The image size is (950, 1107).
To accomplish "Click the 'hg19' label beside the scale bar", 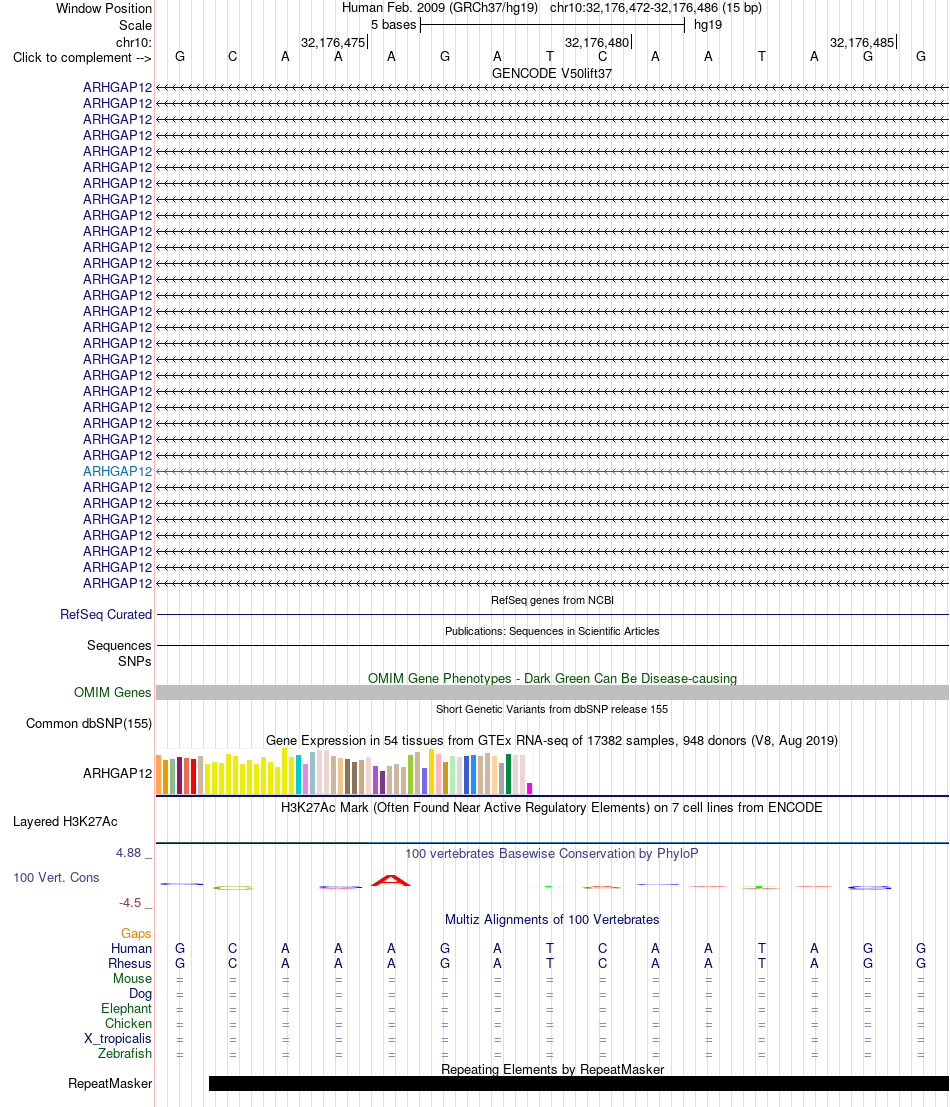I will 708,25.
